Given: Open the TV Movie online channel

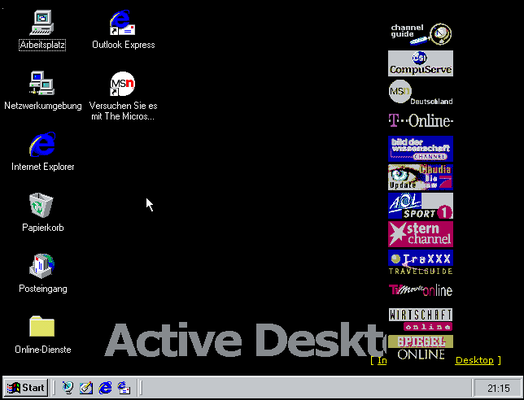Looking at the screenshot, I should 421,290.
